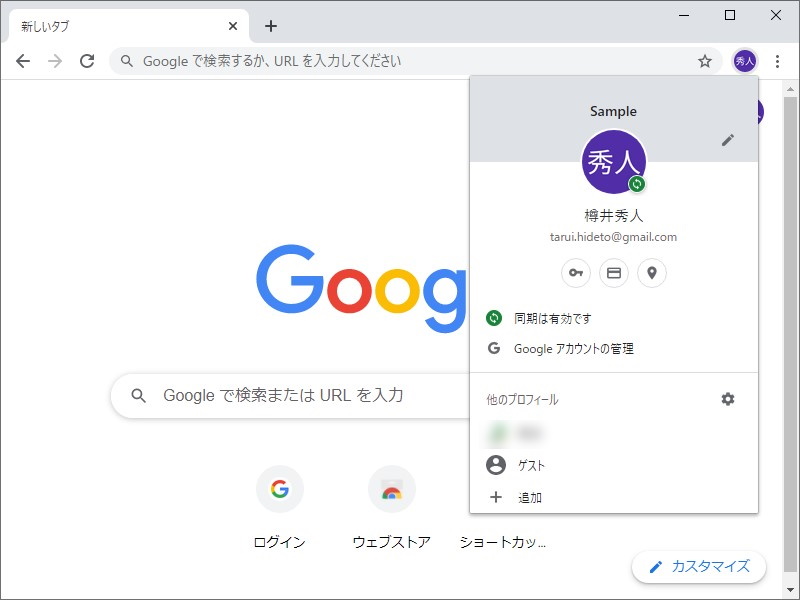This screenshot has width=800, height=600.
Task: Click the green sync icon in the menu row
Action: [493, 318]
